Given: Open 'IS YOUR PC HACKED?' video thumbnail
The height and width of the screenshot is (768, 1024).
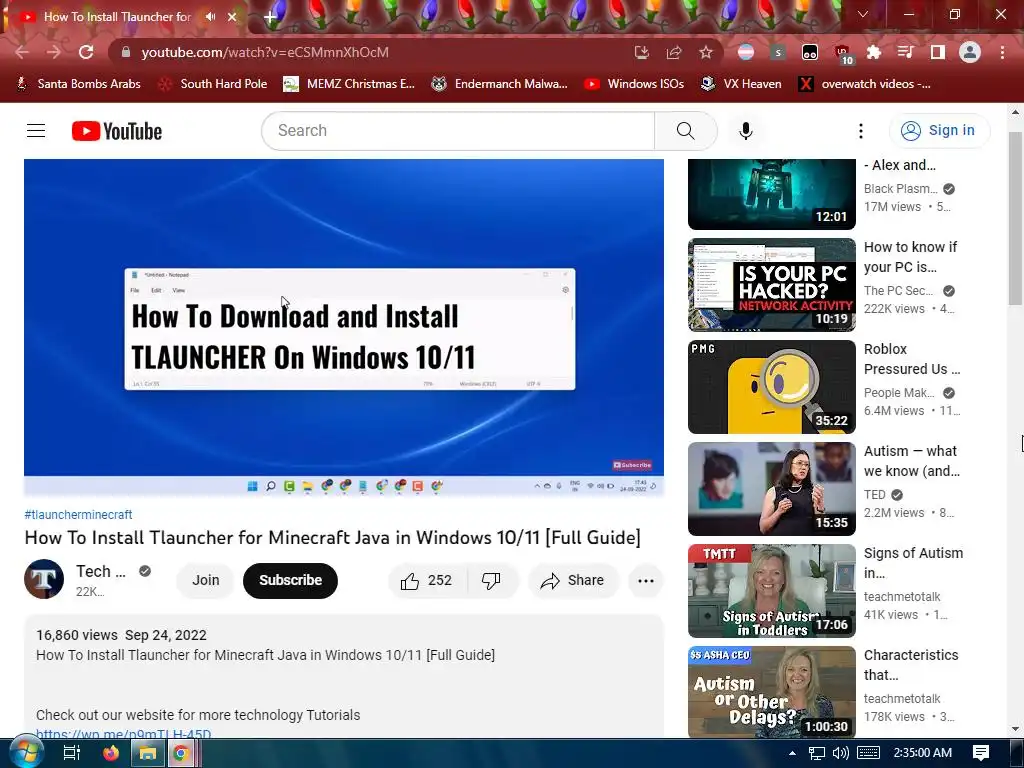Looking at the screenshot, I should tap(771, 285).
